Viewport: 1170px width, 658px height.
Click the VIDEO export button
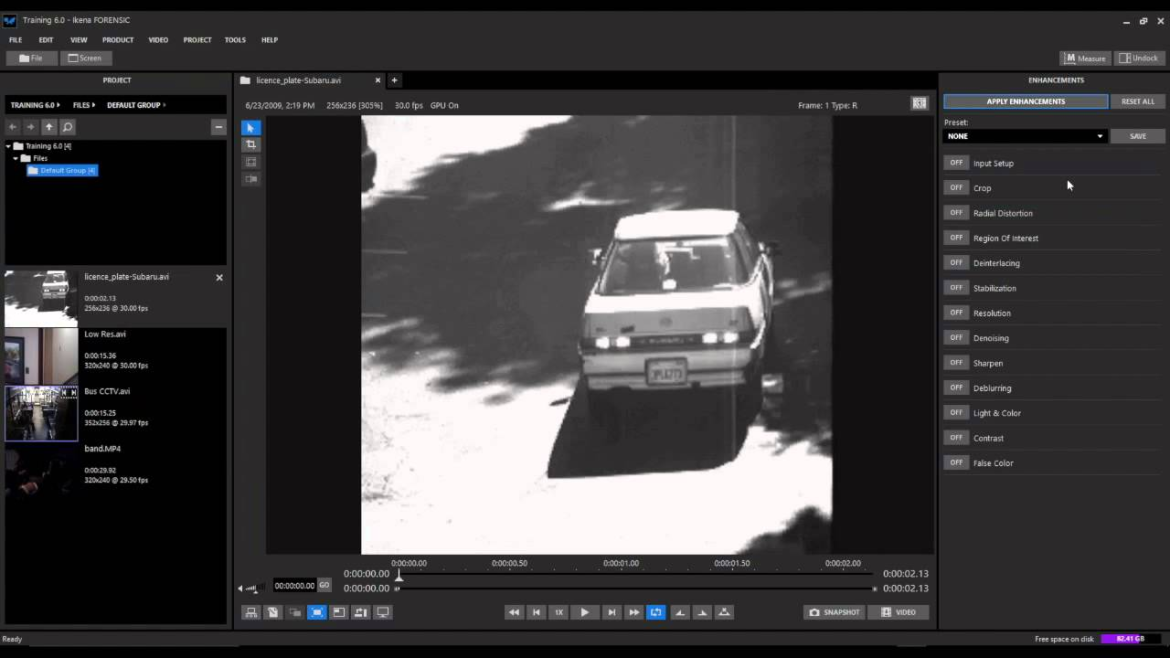coord(898,612)
